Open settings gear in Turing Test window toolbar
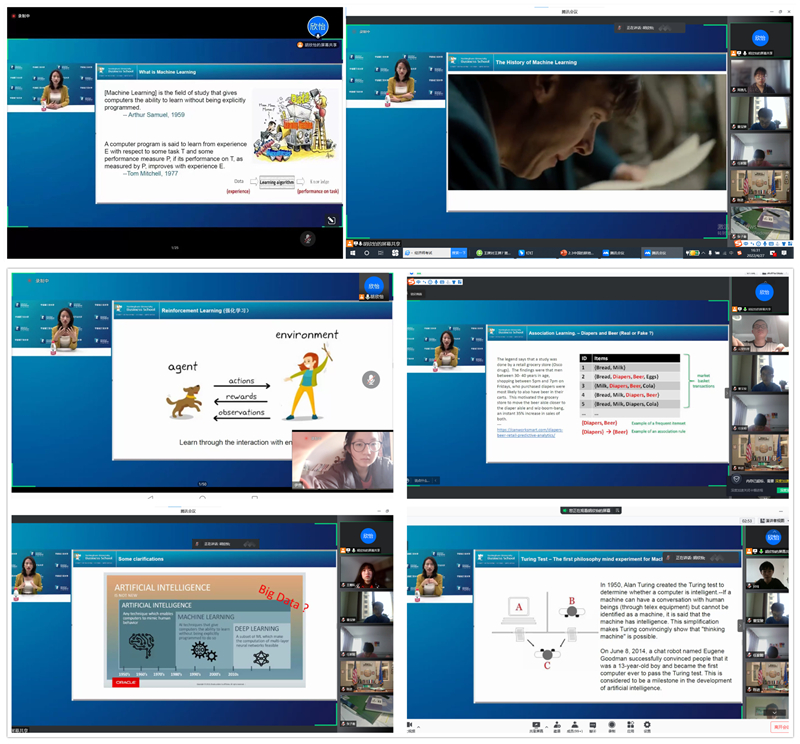 click(648, 726)
